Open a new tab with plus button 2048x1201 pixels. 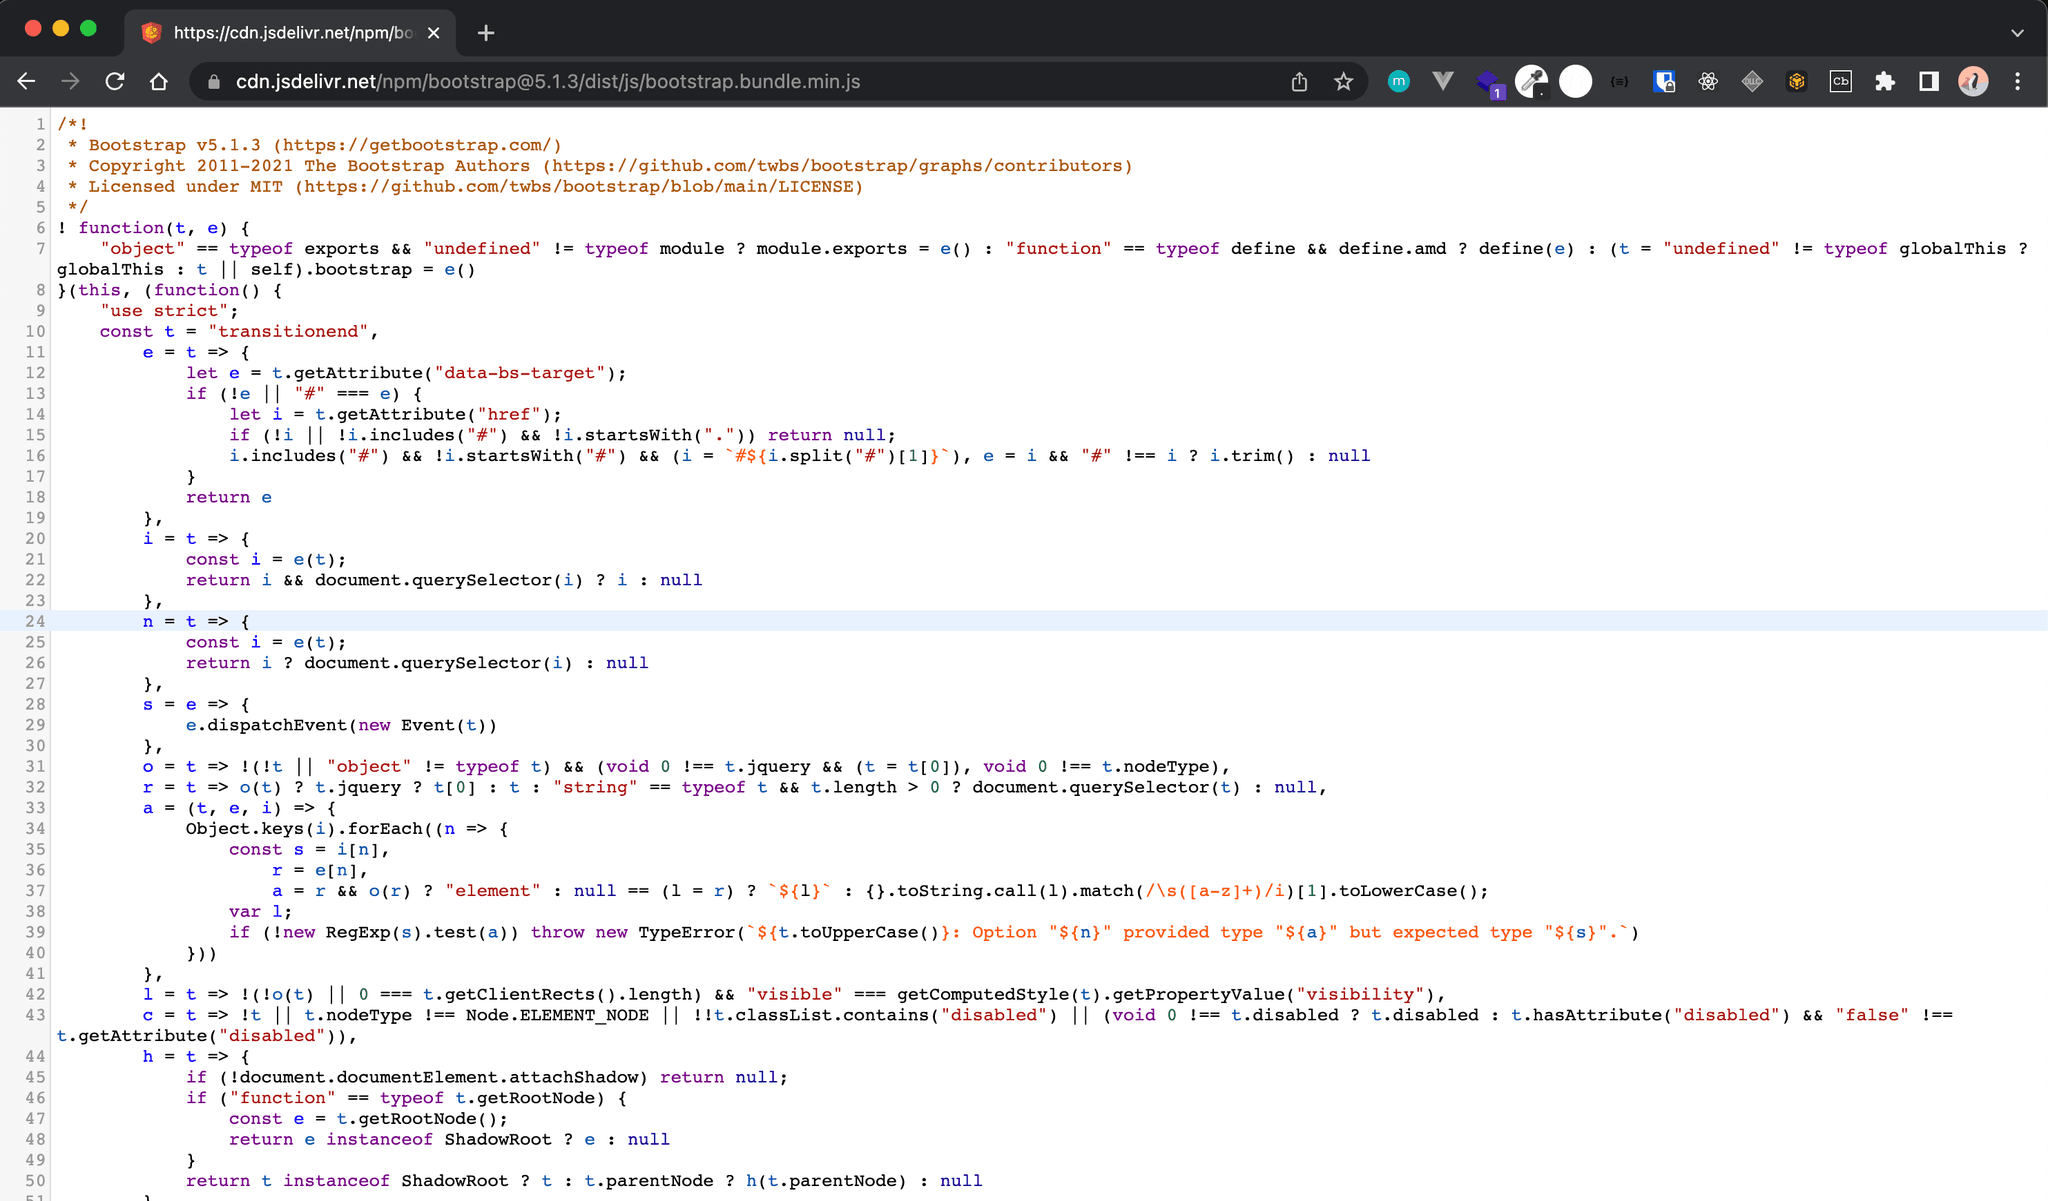[x=486, y=33]
